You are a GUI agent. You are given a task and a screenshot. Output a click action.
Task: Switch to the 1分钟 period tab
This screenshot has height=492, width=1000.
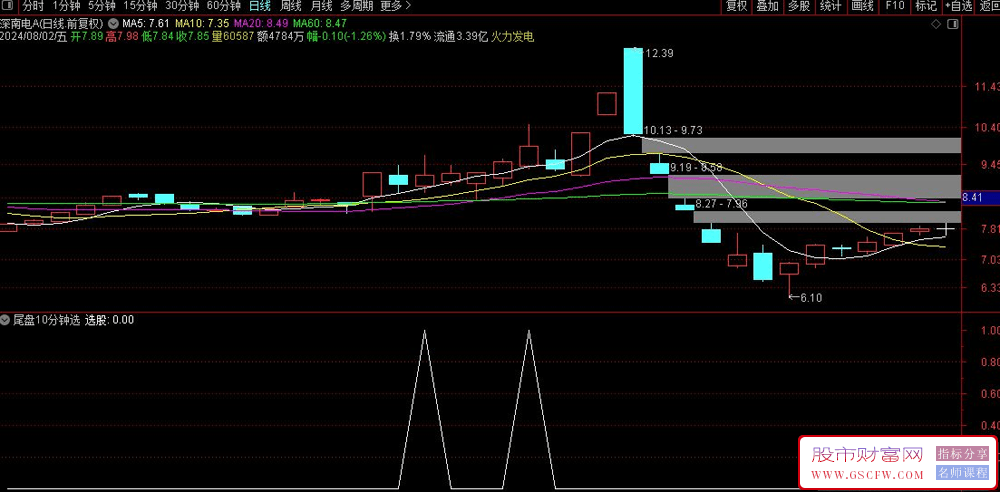[x=66, y=6]
